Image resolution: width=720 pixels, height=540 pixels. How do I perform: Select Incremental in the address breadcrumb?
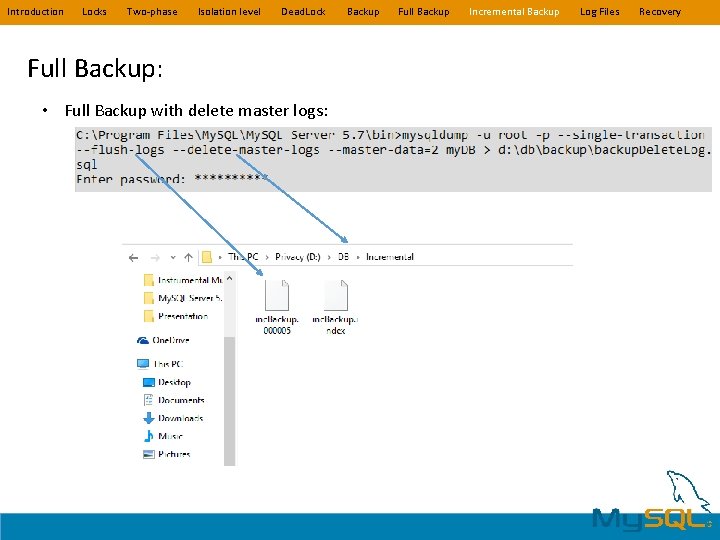click(389, 257)
